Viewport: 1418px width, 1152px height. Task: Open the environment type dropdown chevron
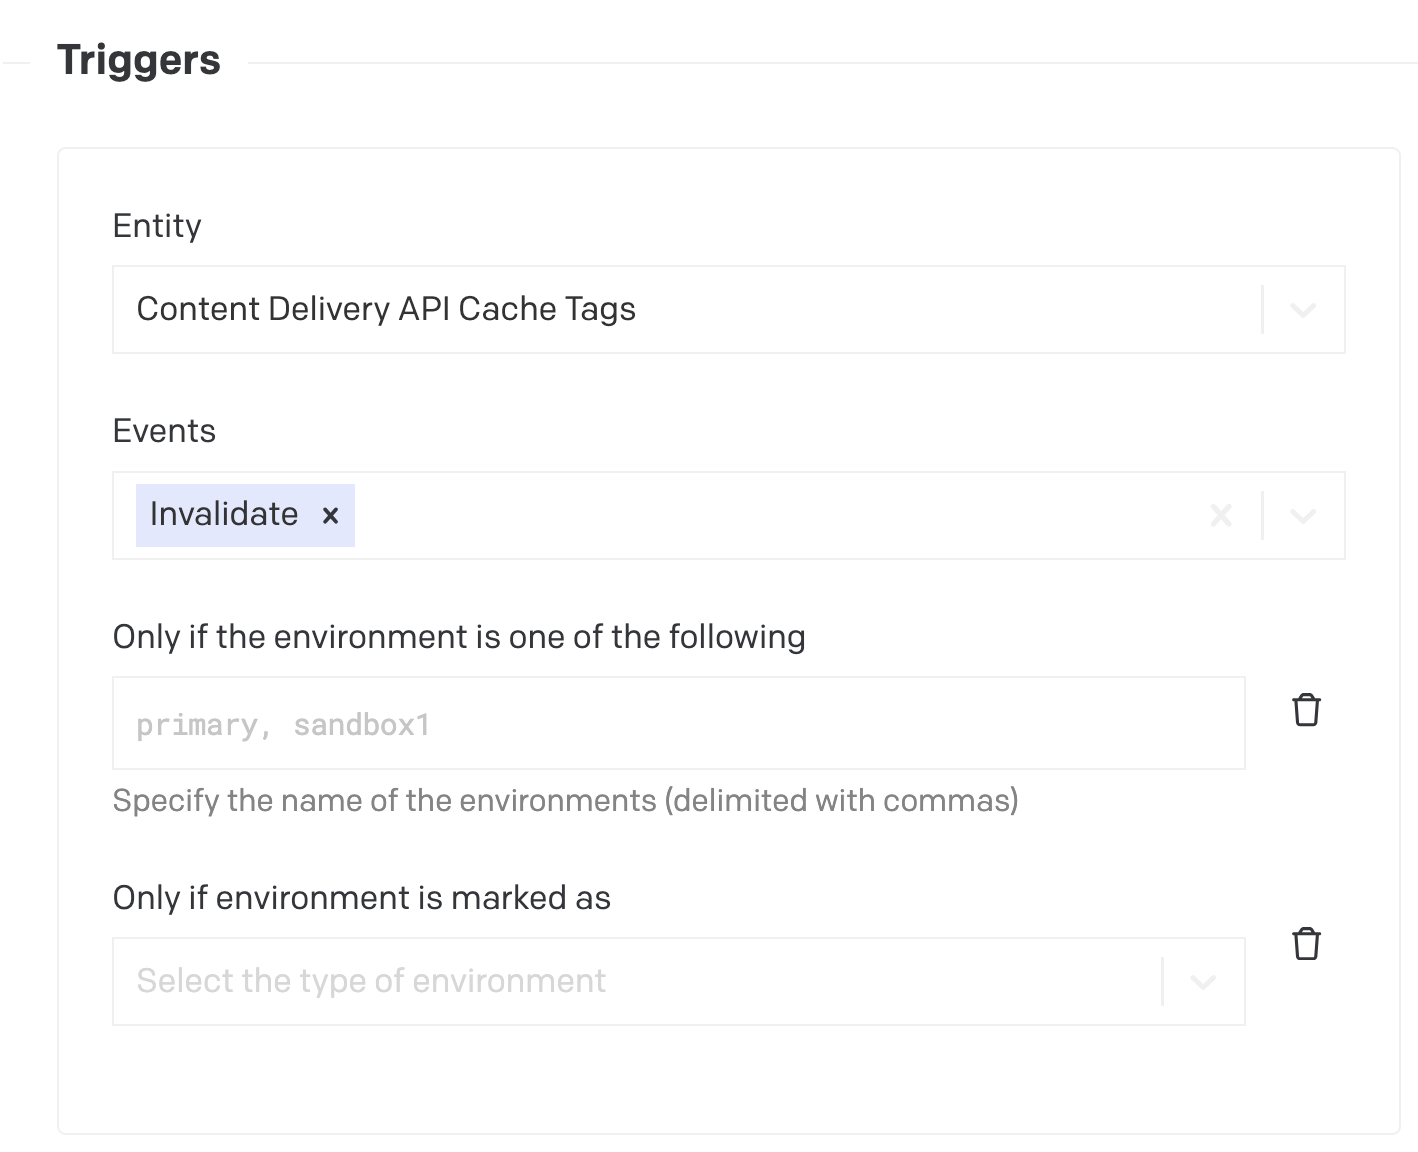(1203, 982)
